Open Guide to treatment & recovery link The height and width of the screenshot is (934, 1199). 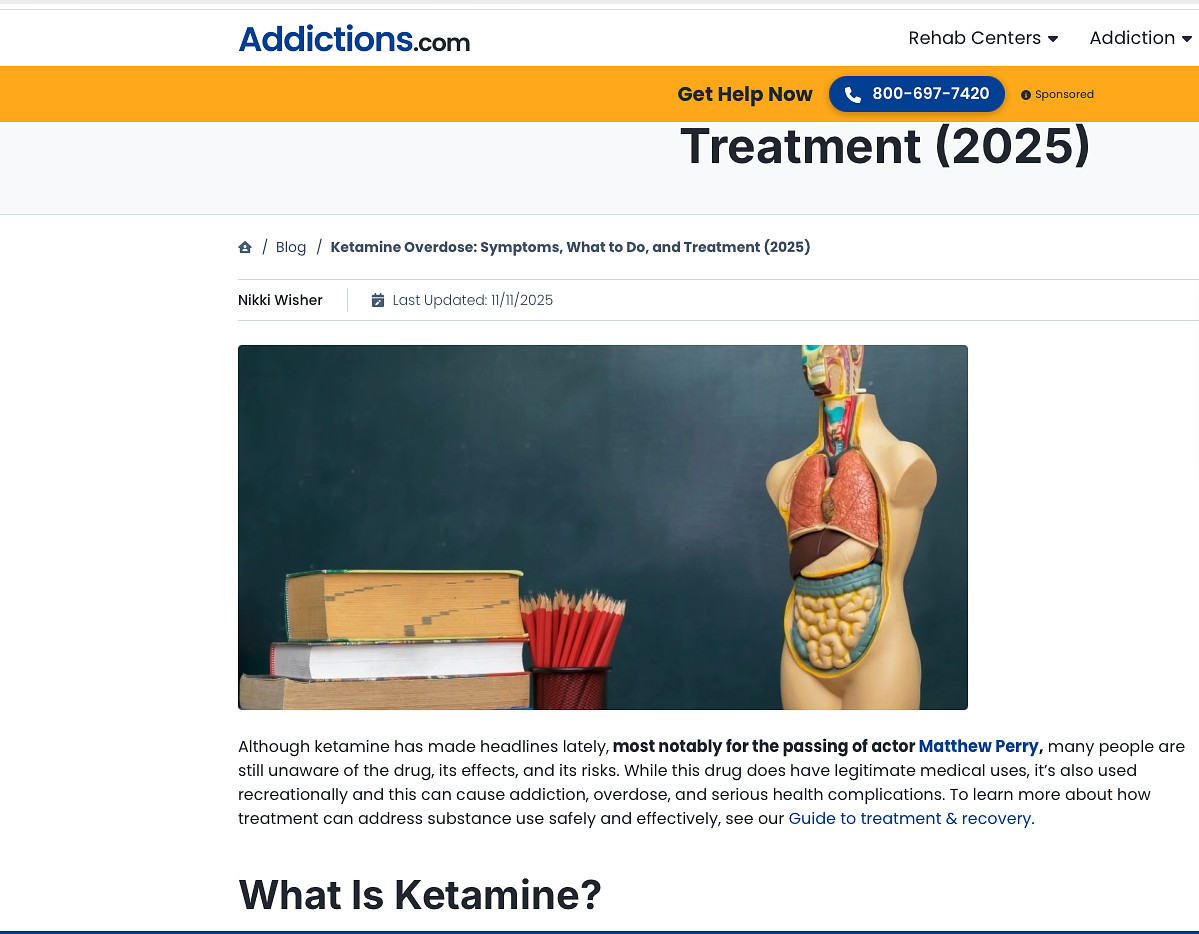point(909,818)
